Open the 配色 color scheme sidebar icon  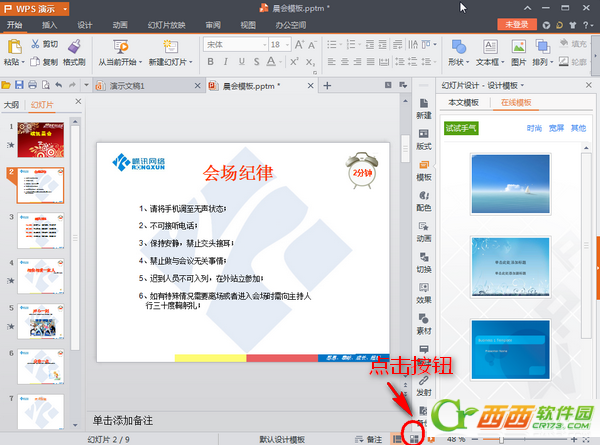pyautogui.click(x=424, y=196)
